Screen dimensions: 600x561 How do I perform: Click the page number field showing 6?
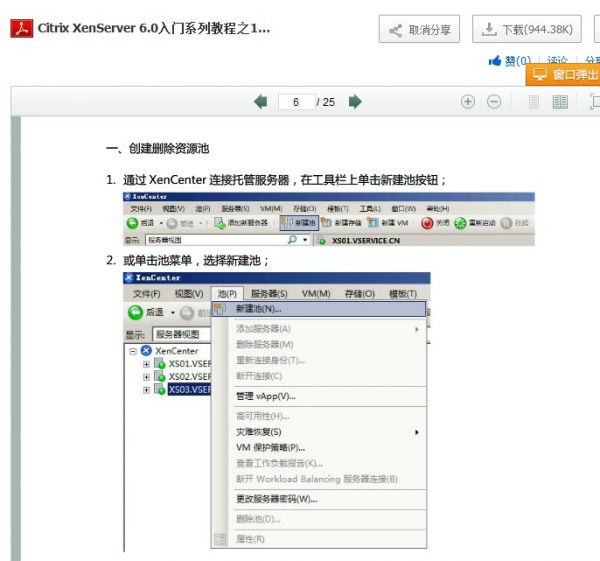[x=297, y=102]
